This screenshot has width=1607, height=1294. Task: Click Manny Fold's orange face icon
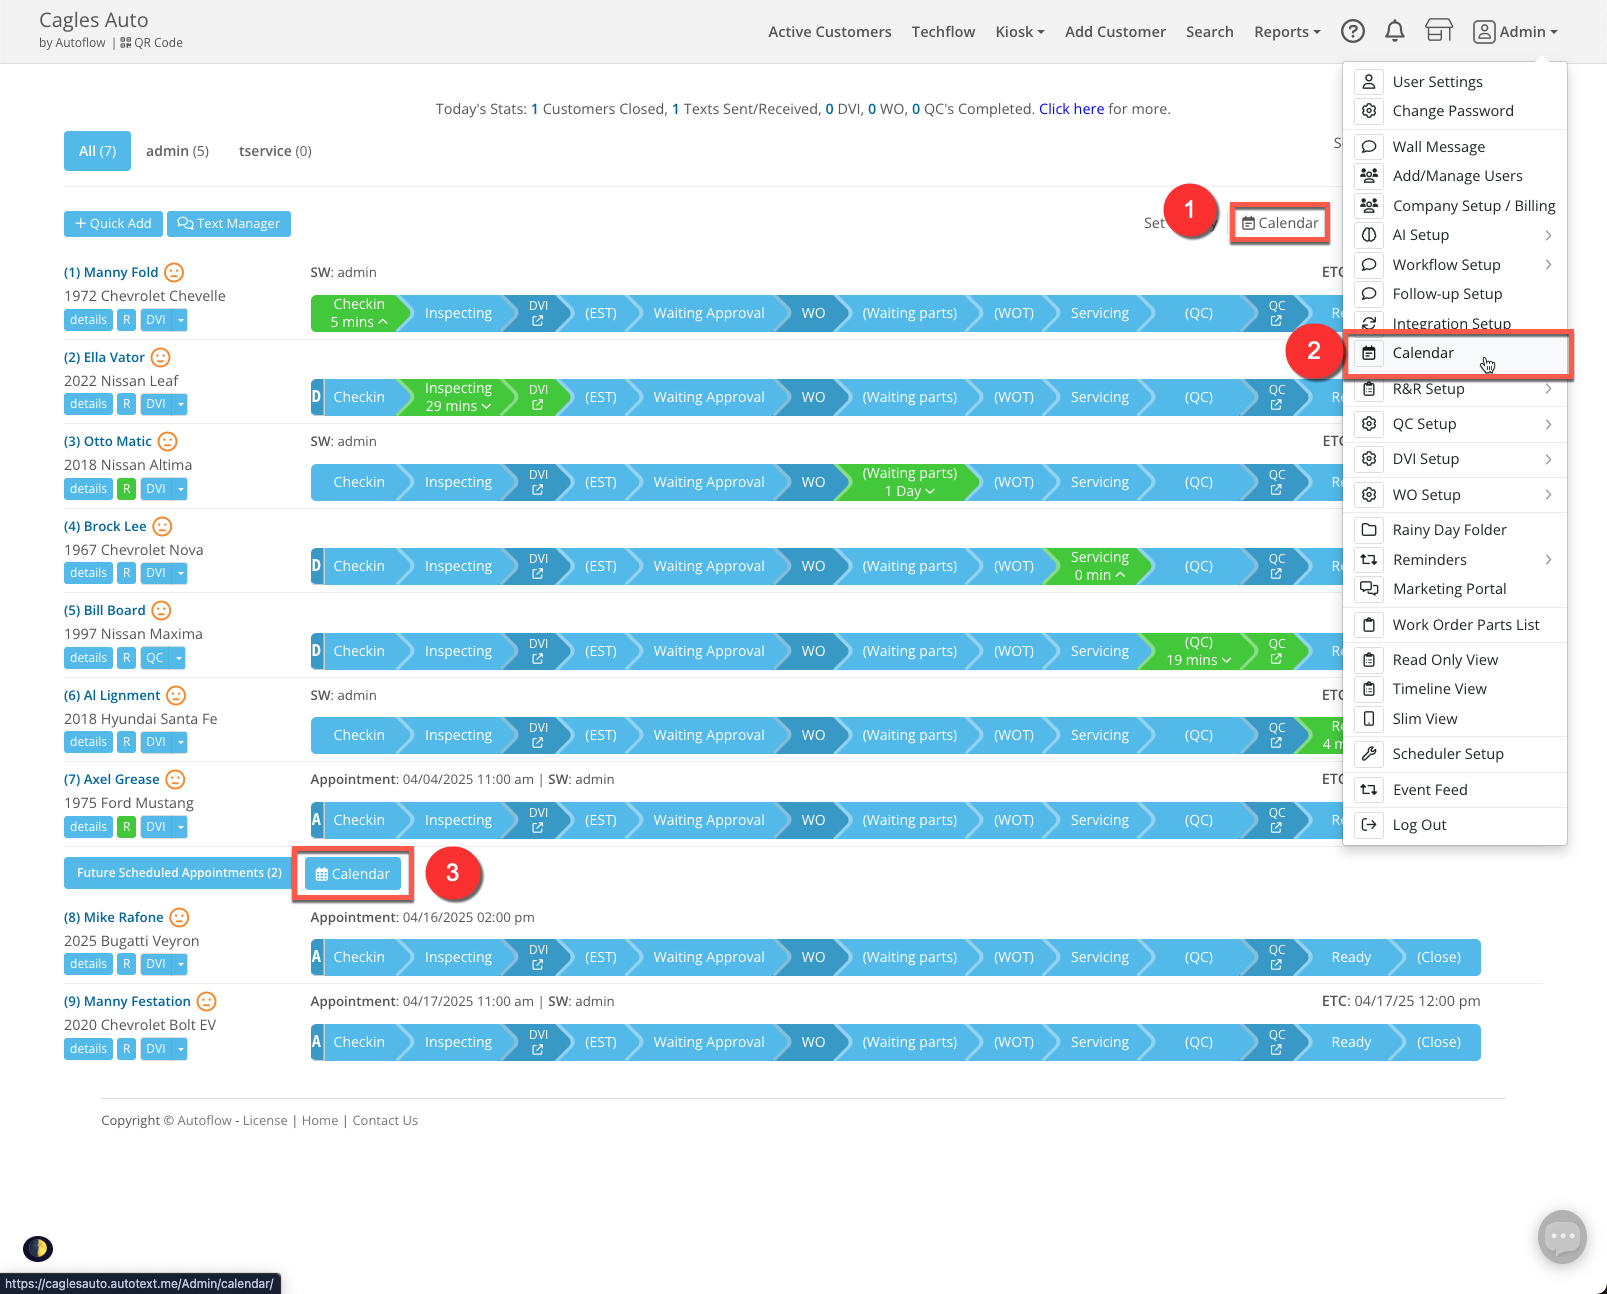(x=174, y=272)
